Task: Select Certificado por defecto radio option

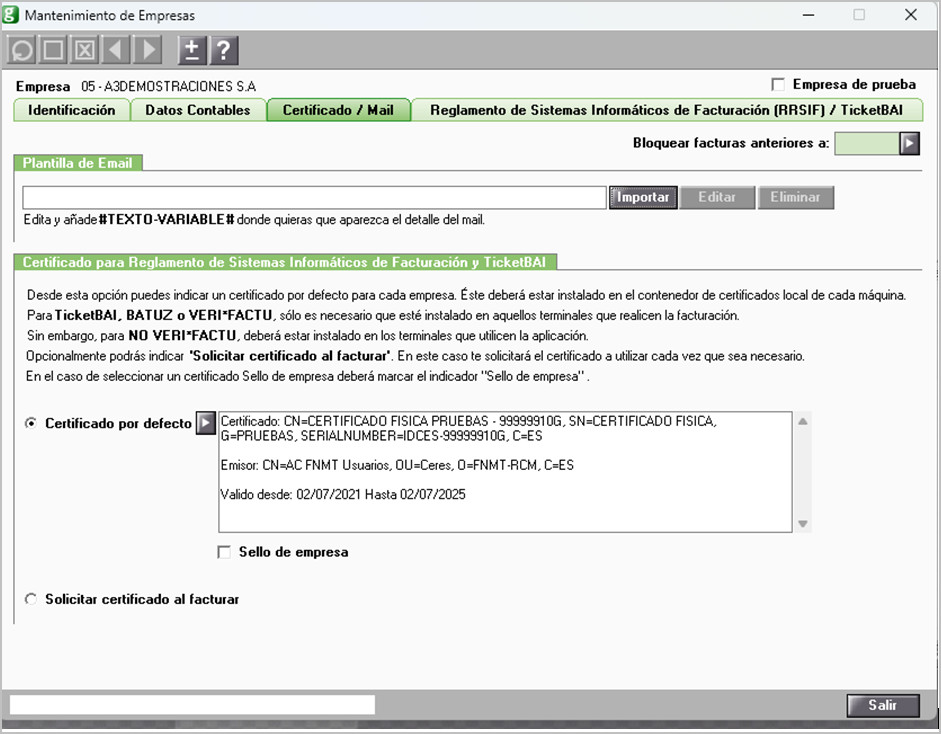Action: pos(31,423)
